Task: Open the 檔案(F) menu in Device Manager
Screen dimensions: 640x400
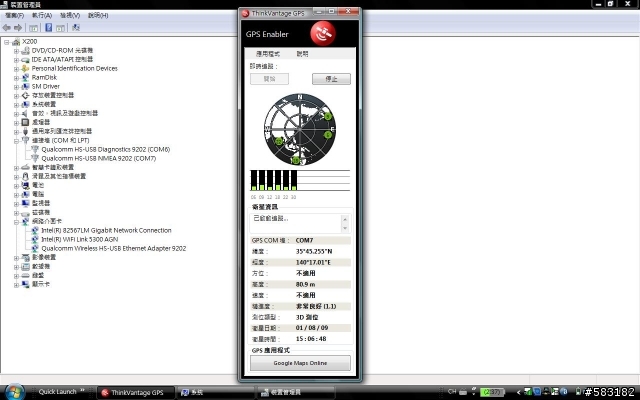Action: point(14,16)
